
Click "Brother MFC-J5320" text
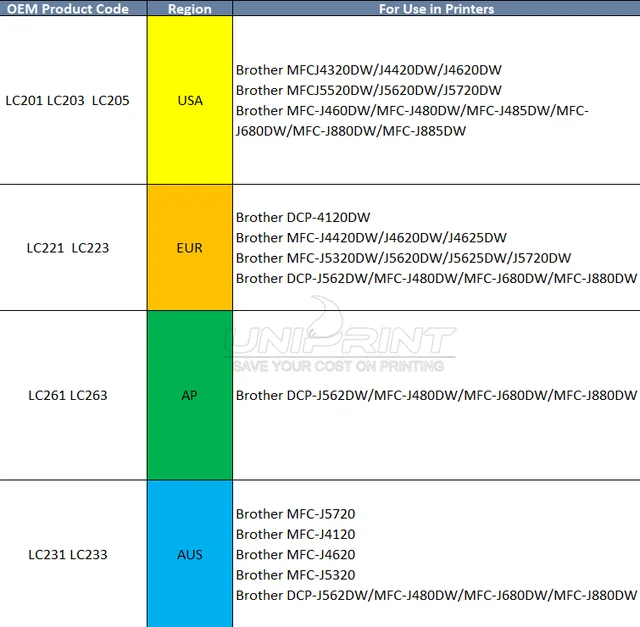point(296,575)
